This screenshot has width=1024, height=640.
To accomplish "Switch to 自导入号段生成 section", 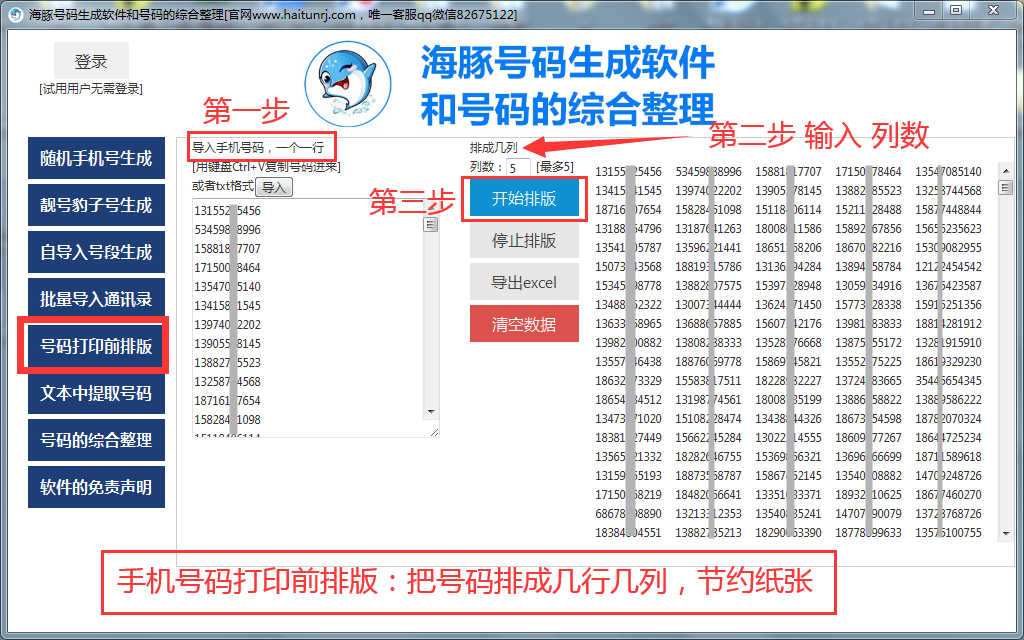I will (96, 252).
